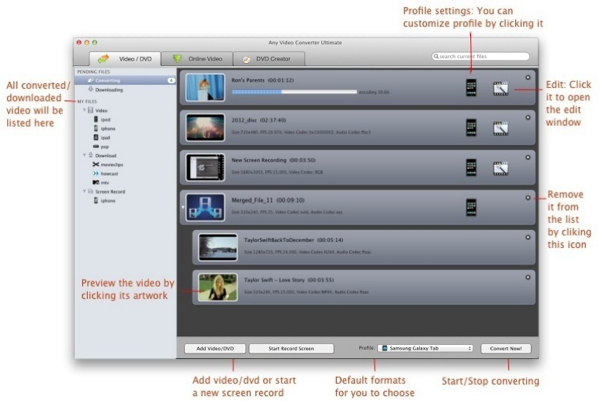Open edit window for 2012_disc
This screenshot has height=408, width=600.
tap(501, 129)
